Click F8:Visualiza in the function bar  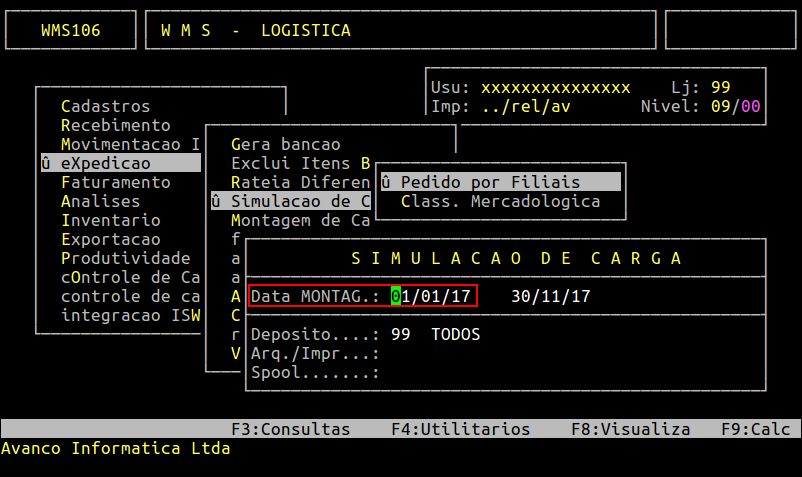630,429
